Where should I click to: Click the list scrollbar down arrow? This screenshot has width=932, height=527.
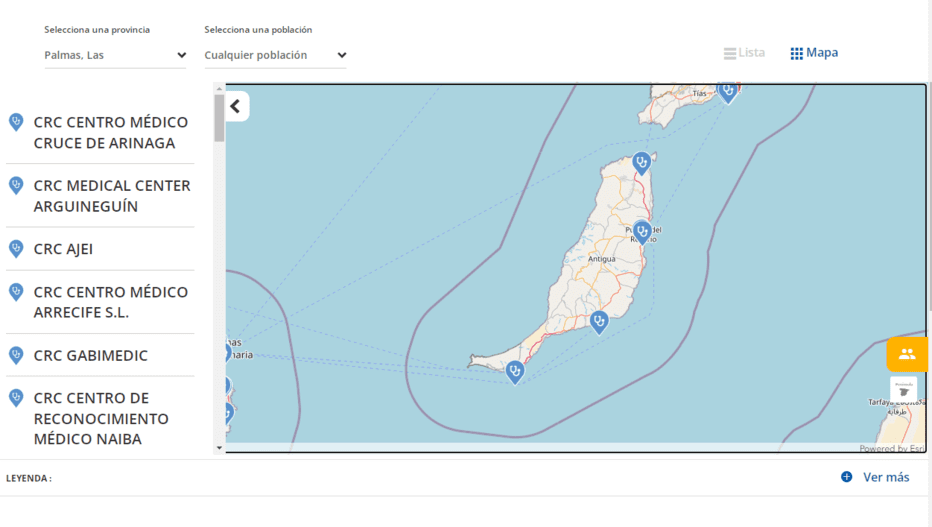(x=219, y=448)
